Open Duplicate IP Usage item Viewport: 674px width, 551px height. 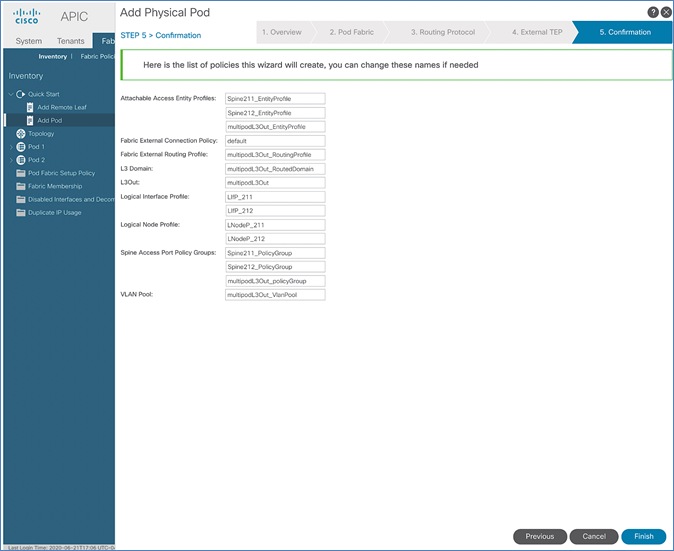point(55,213)
